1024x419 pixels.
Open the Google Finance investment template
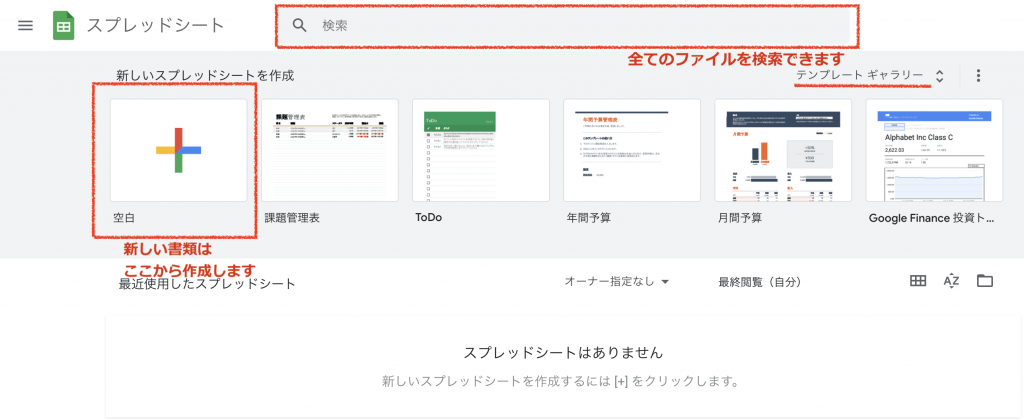pyautogui.click(x=934, y=150)
